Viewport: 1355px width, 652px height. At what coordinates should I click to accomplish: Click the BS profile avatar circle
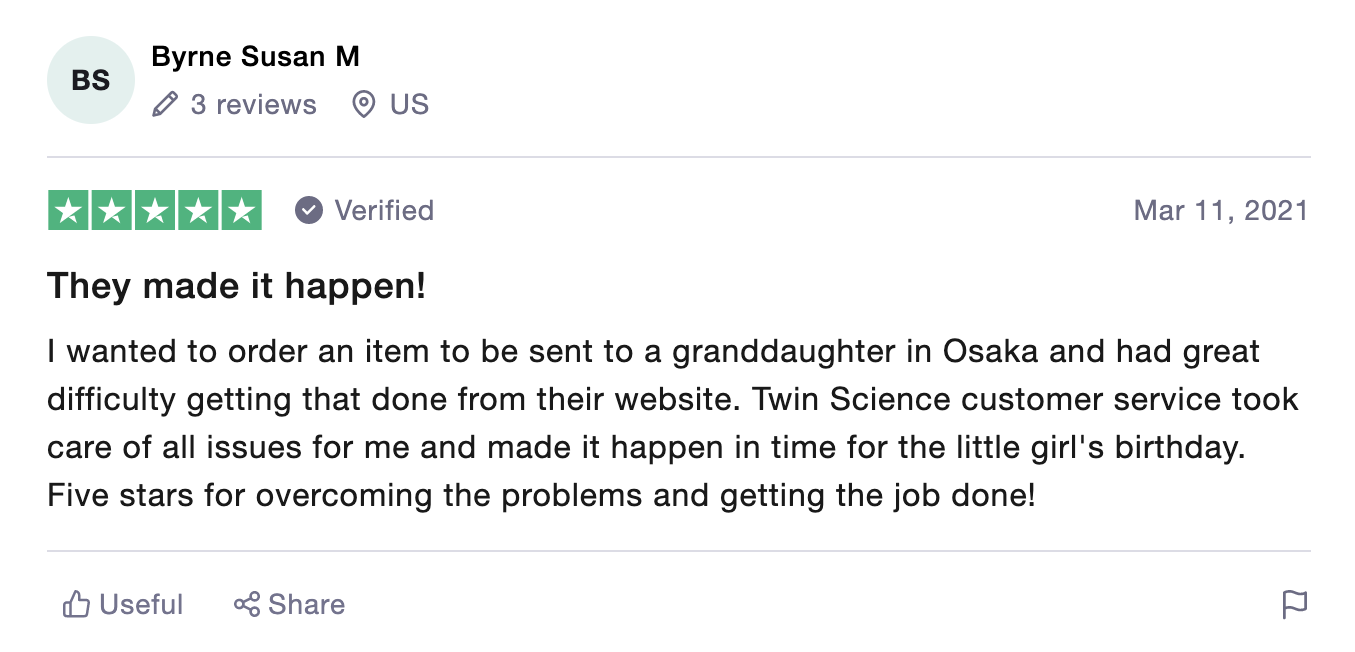pyautogui.click(x=91, y=80)
